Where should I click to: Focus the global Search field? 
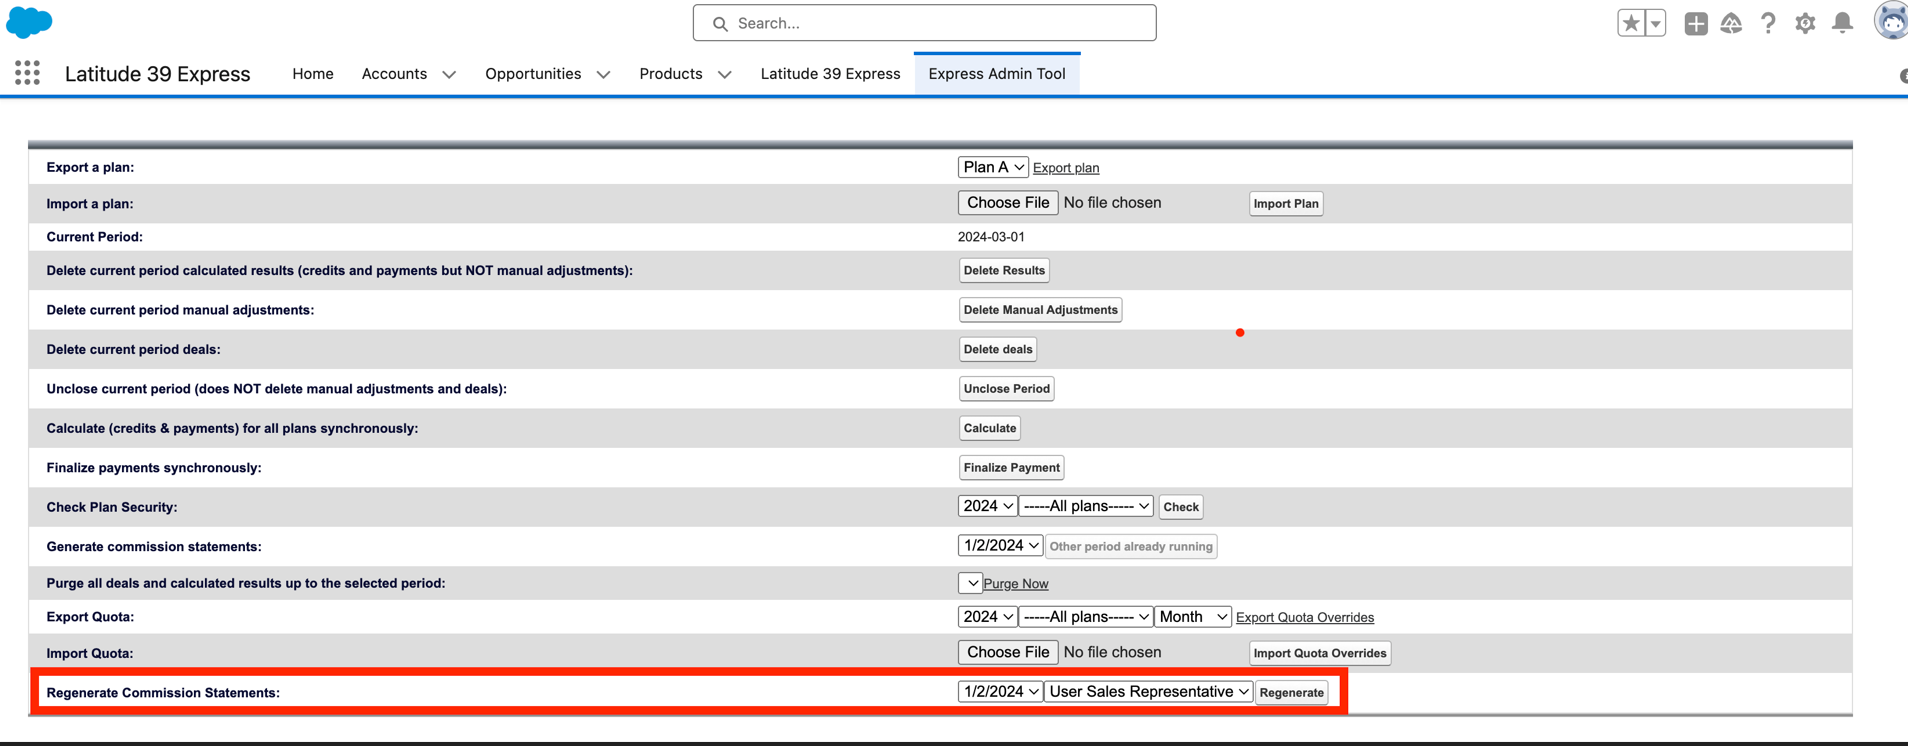[x=924, y=23]
